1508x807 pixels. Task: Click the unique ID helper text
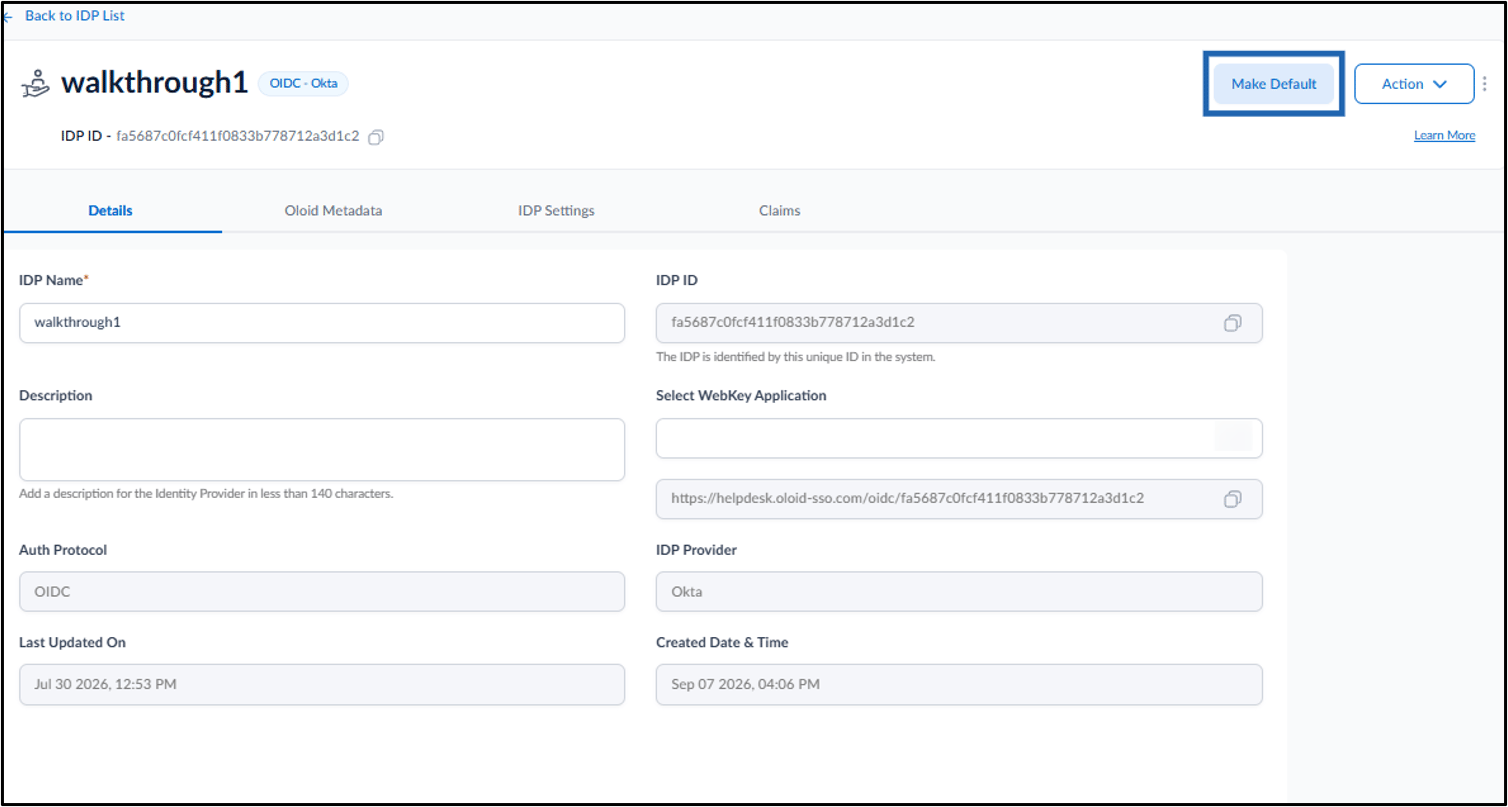(x=795, y=357)
